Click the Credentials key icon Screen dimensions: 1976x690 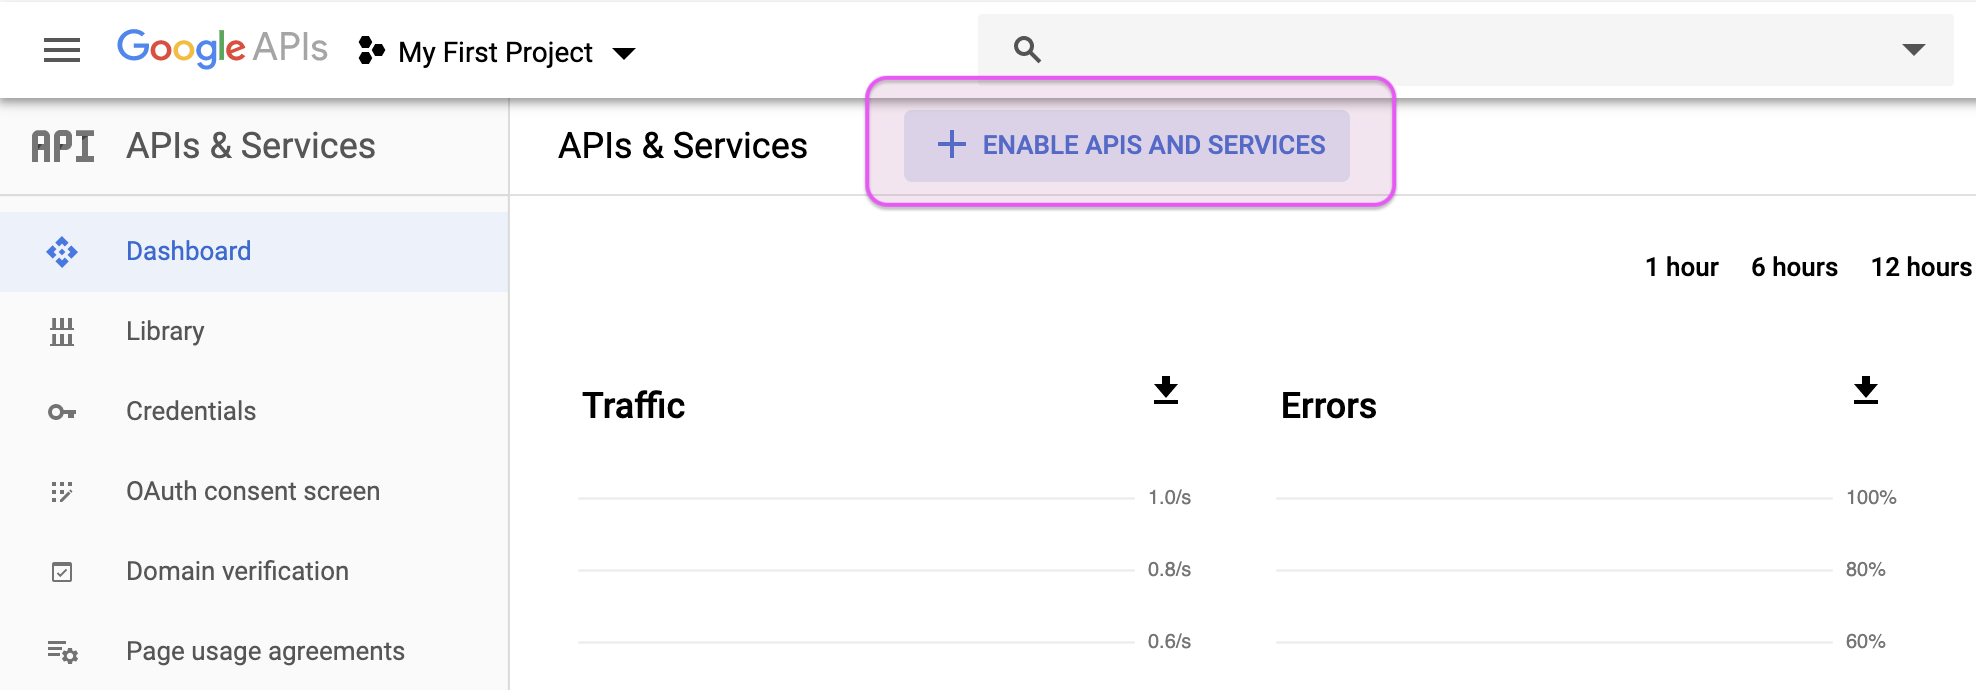point(62,412)
